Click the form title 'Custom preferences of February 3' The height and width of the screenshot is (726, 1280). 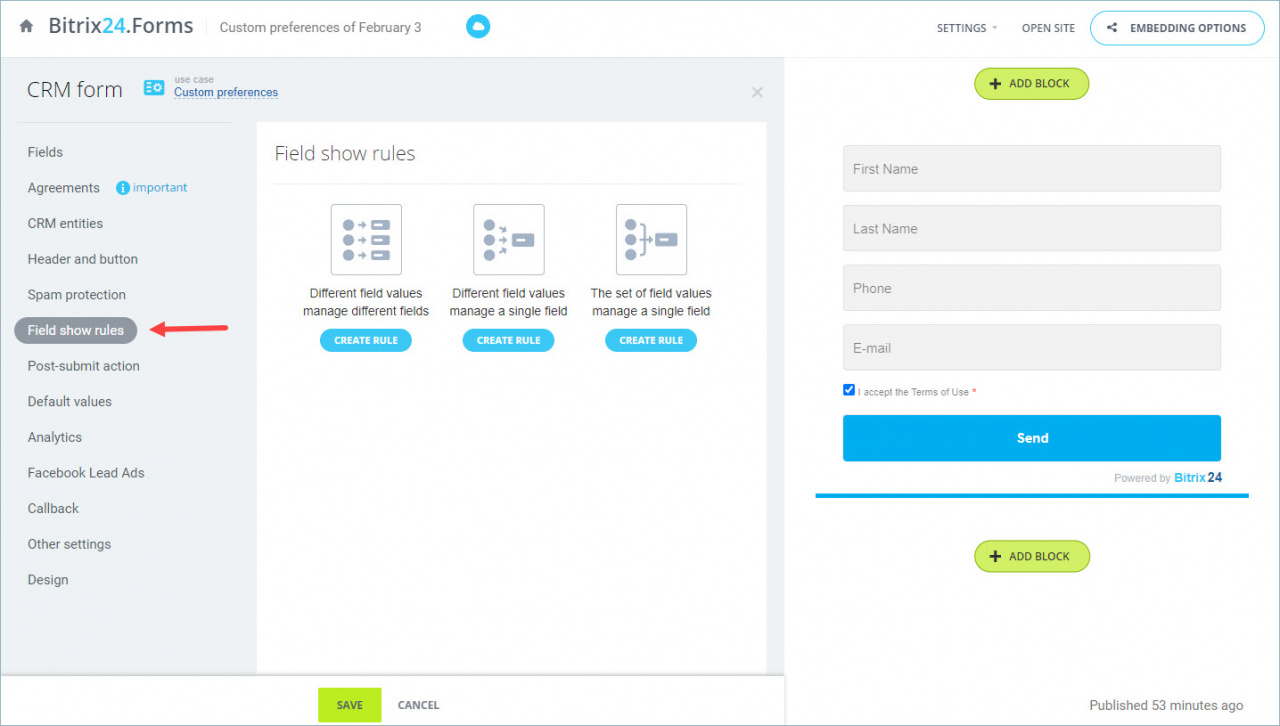pyautogui.click(x=320, y=27)
